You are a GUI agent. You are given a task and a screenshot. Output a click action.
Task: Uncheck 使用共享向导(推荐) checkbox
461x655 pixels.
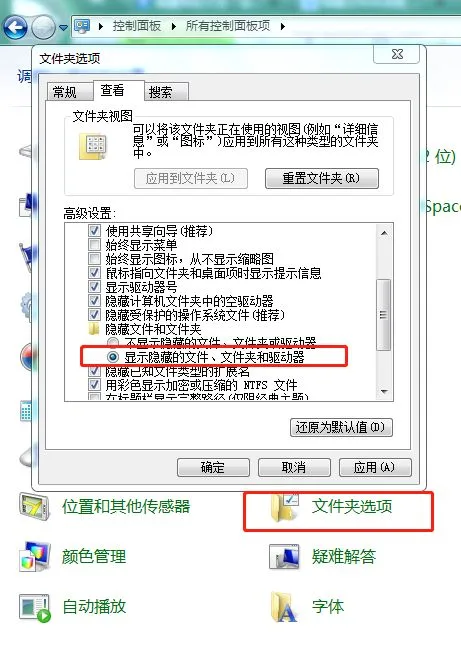[95, 230]
